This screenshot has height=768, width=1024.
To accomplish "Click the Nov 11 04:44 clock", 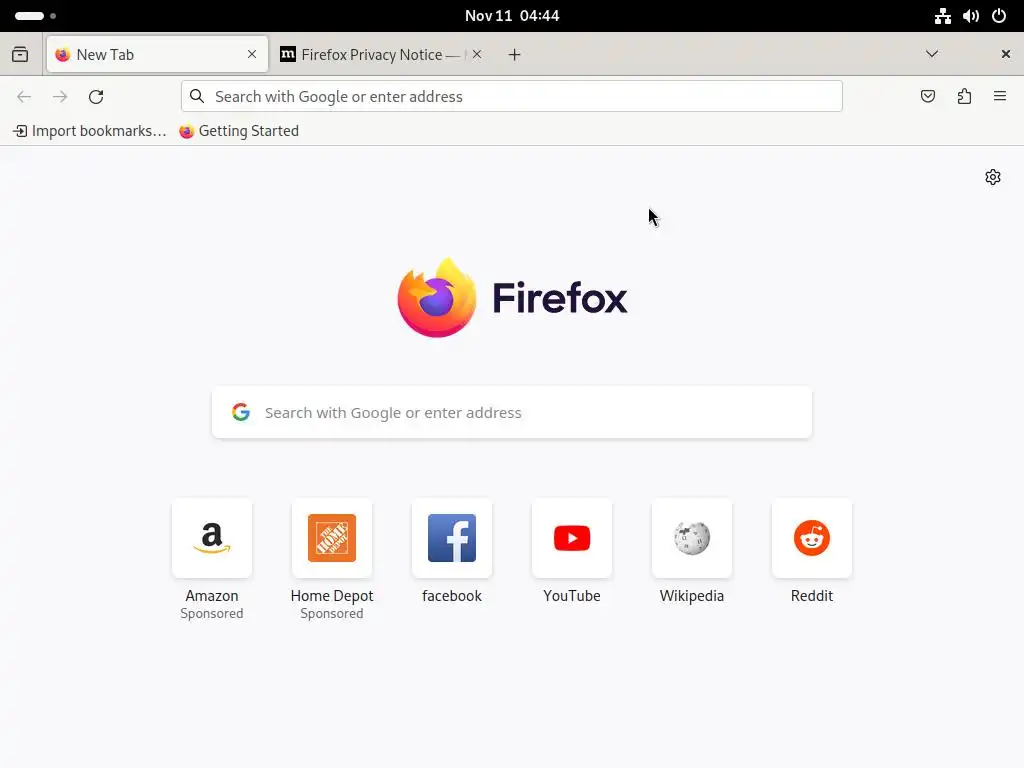I will tap(512, 16).
